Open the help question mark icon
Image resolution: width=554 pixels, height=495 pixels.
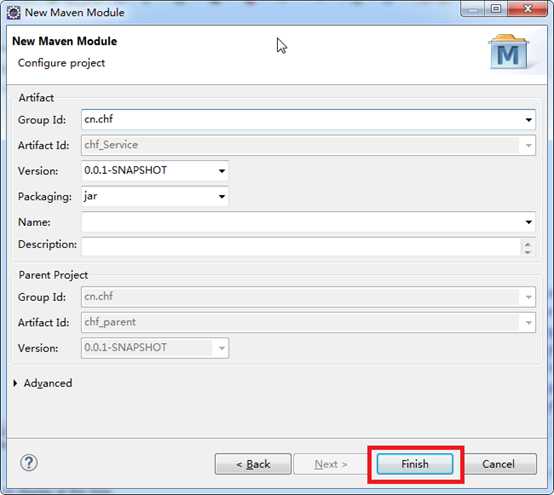(29, 463)
